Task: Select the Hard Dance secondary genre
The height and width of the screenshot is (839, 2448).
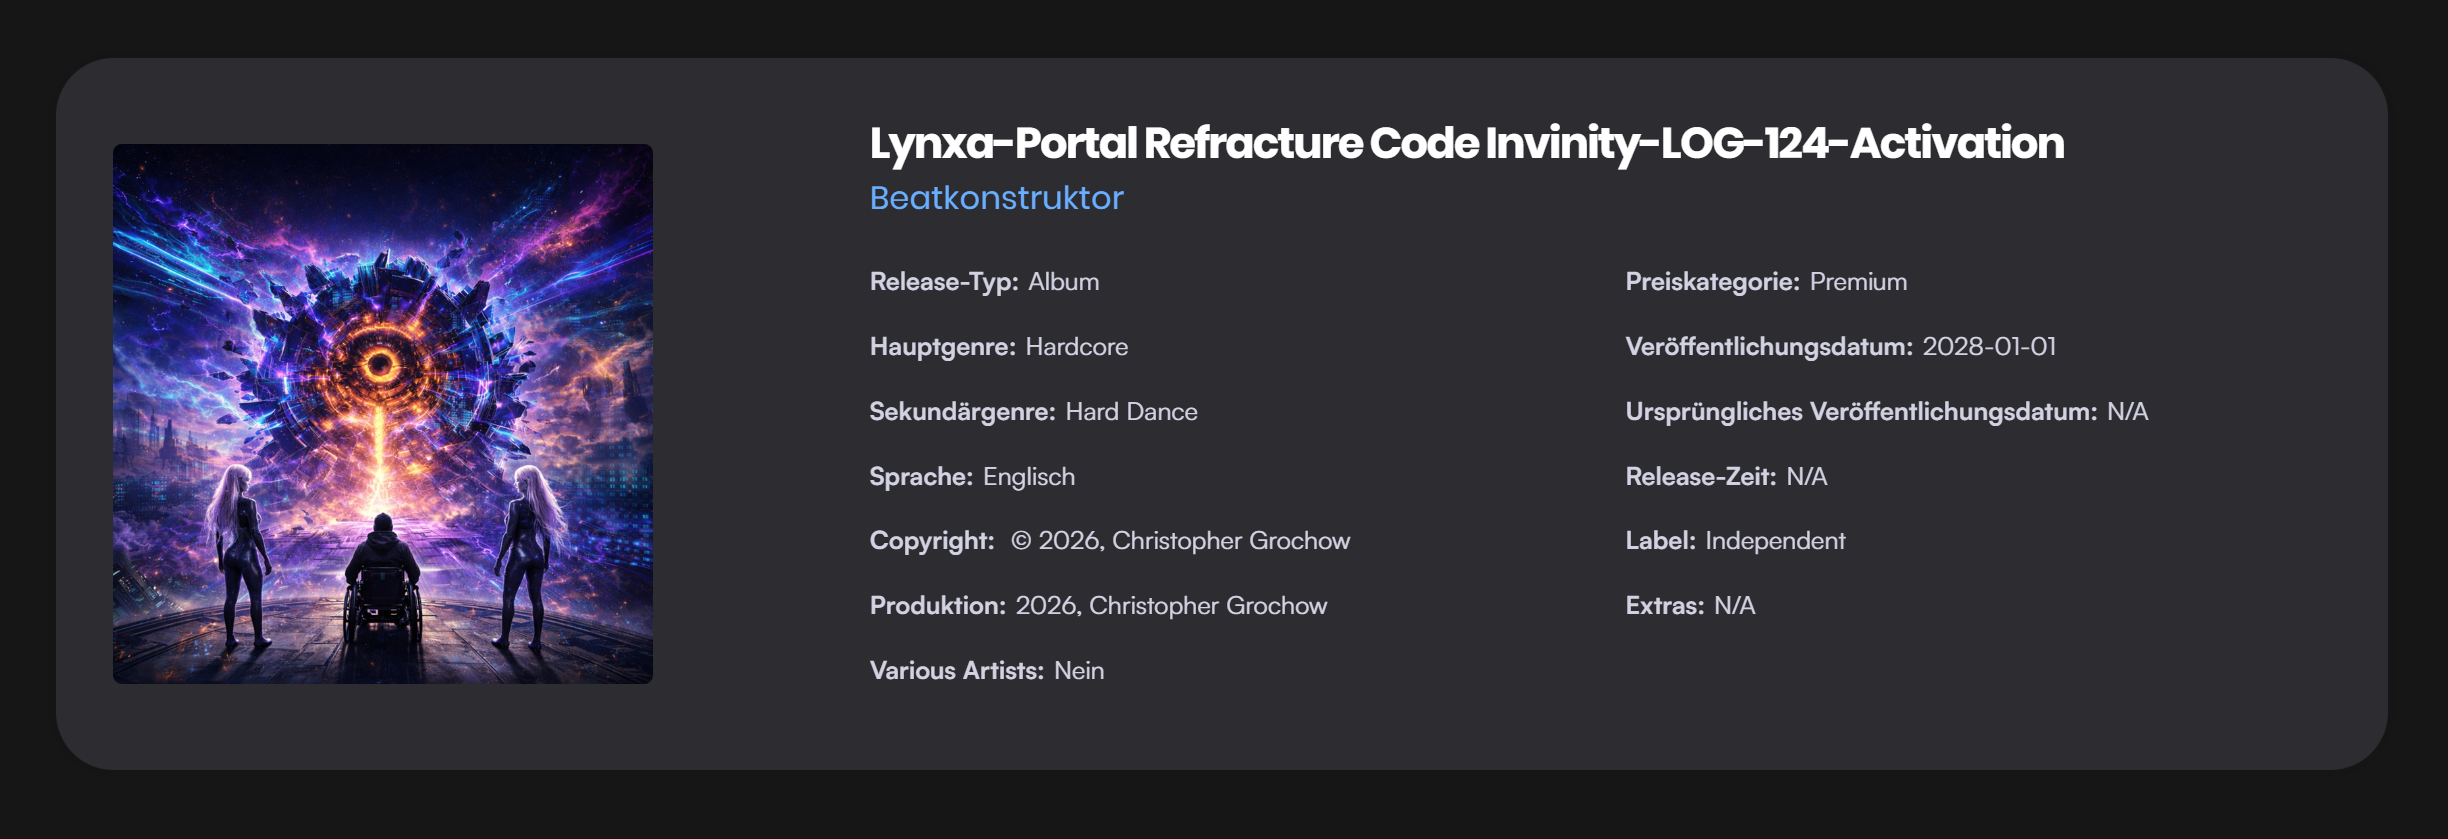Action: coord(1131,412)
